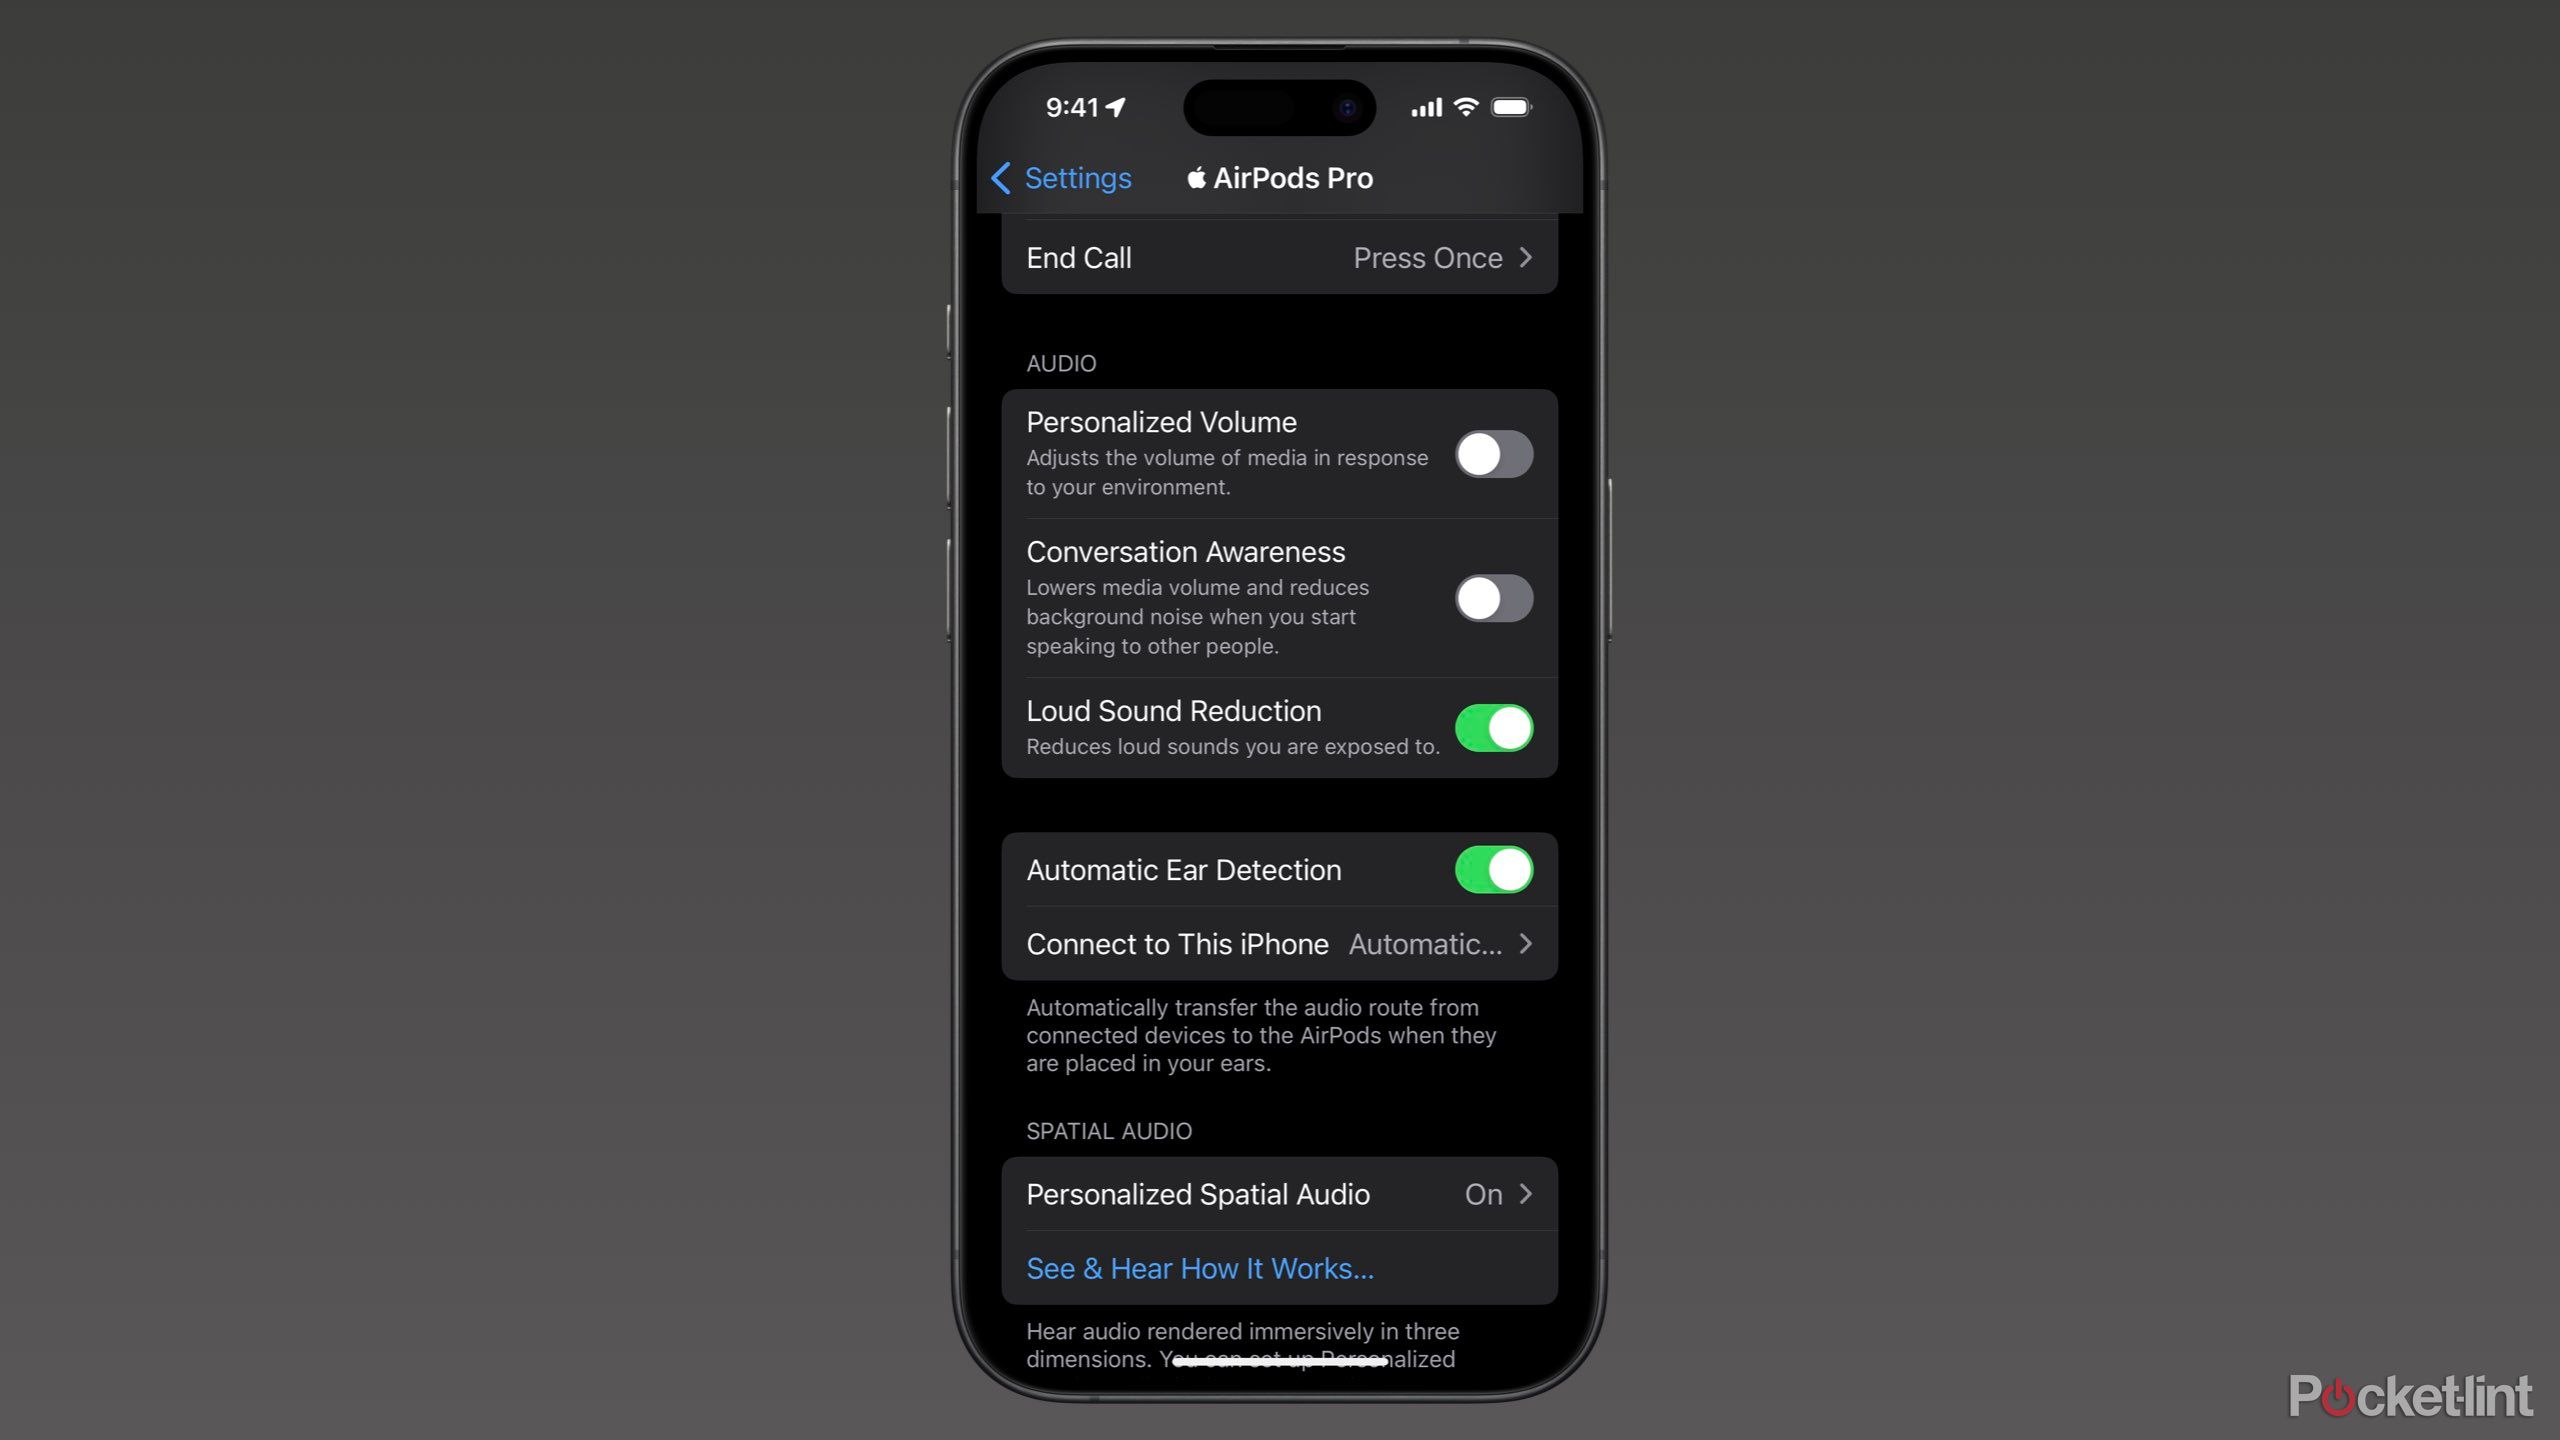Image resolution: width=2560 pixels, height=1440 pixels.
Task: Tap the battery icon in status bar
Action: pyautogui.click(x=1510, y=107)
